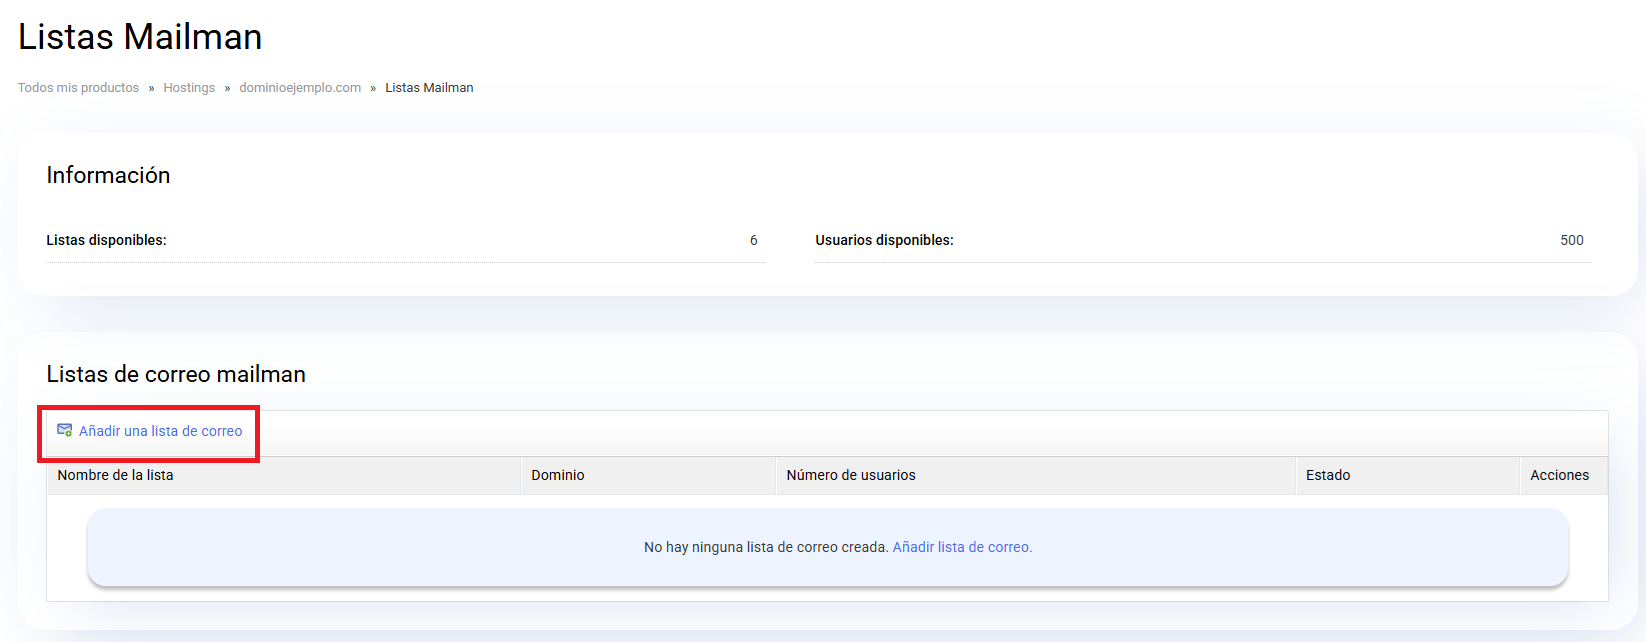Click the envelope icon beside Añadir una lista

(65, 430)
